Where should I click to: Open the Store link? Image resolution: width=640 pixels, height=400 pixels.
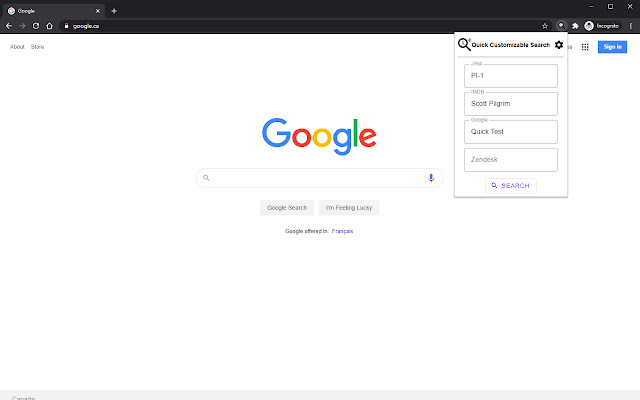tap(38, 47)
